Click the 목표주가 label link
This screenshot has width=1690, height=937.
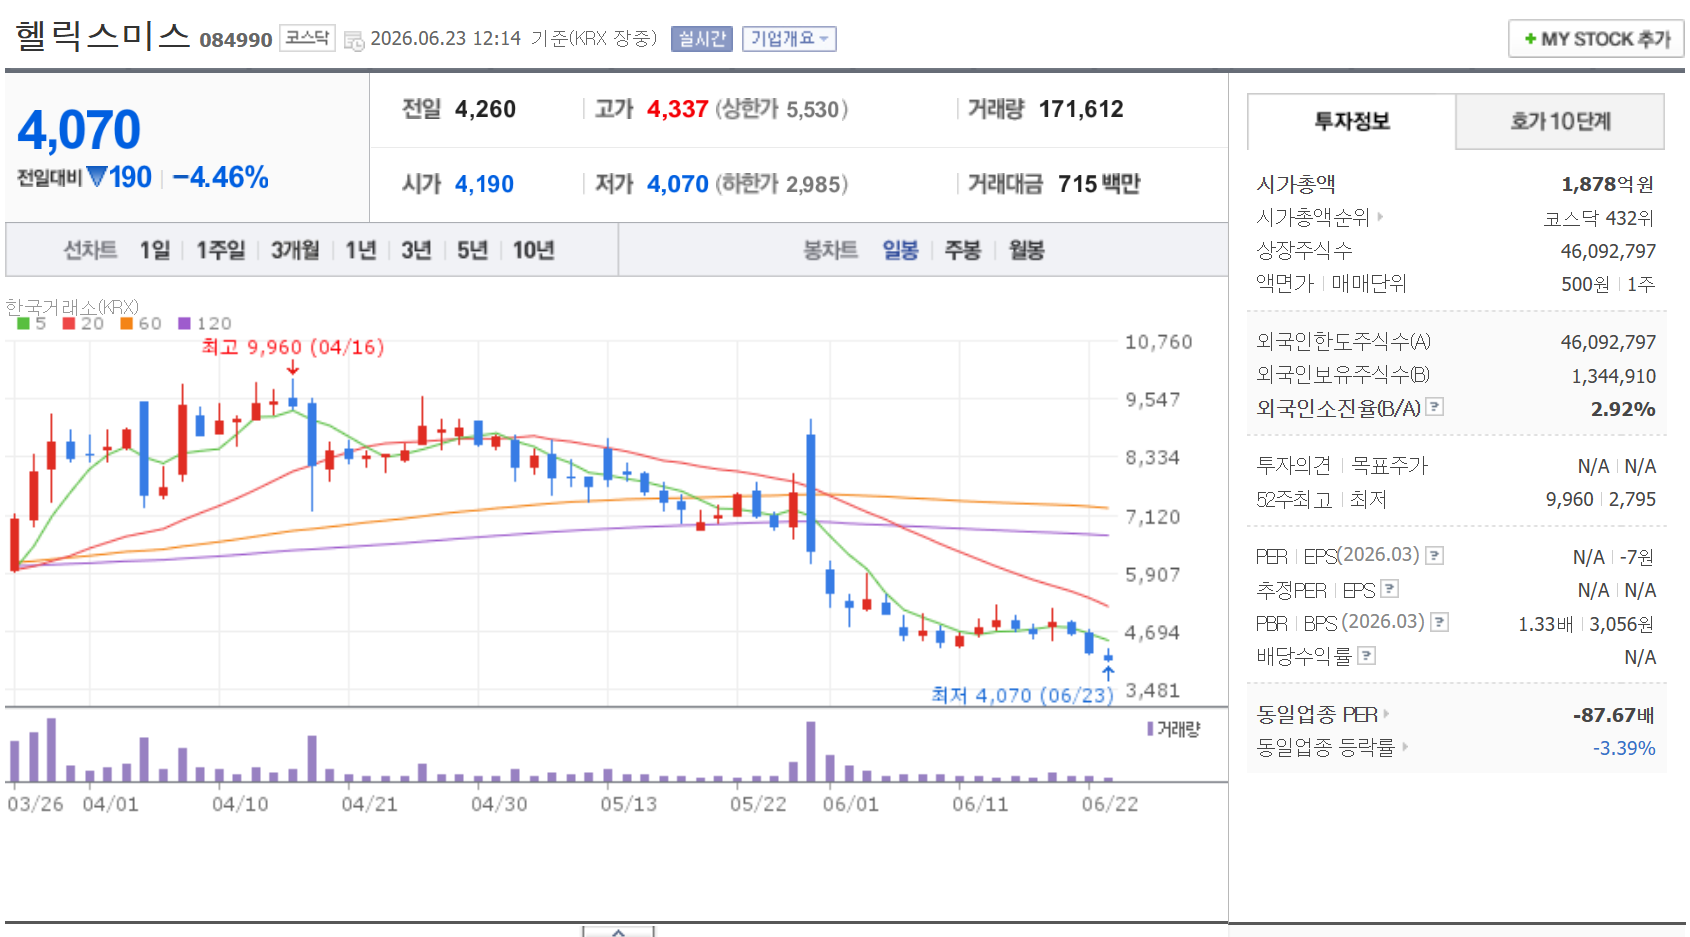[x=1390, y=465]
